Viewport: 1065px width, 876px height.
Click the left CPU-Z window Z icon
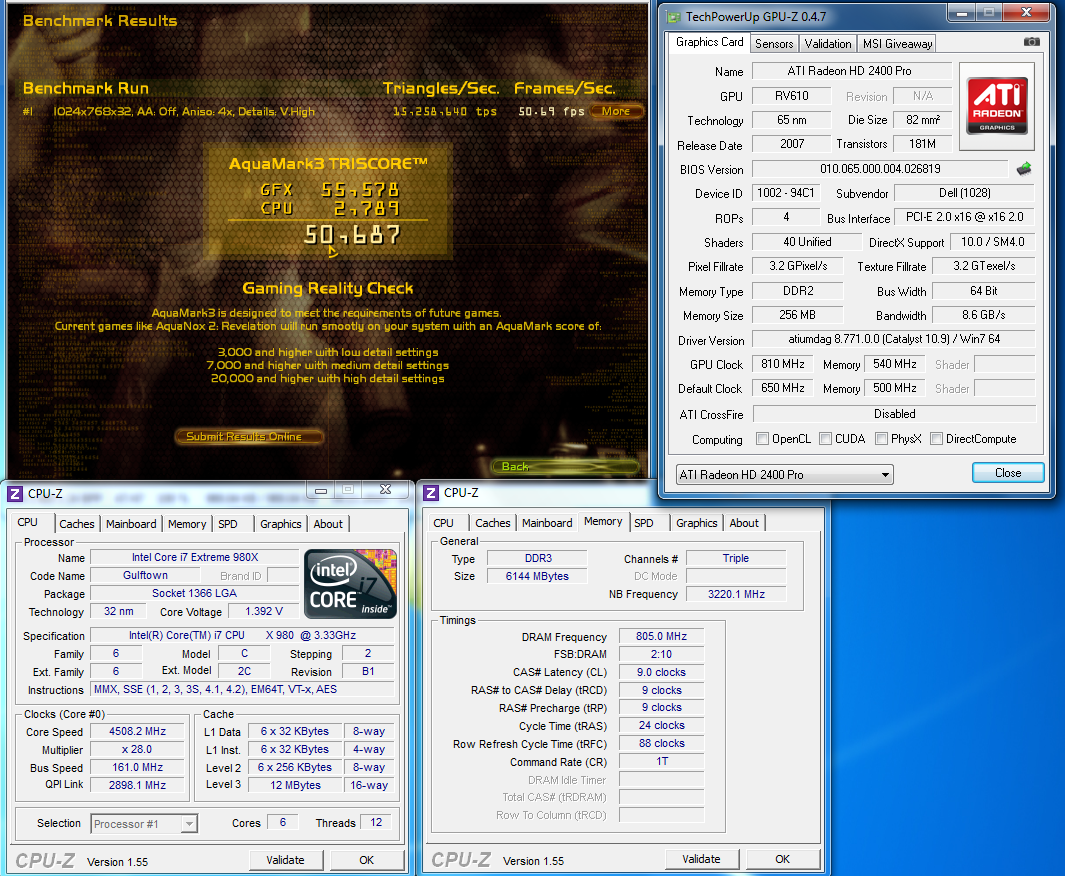pos(15,494)
